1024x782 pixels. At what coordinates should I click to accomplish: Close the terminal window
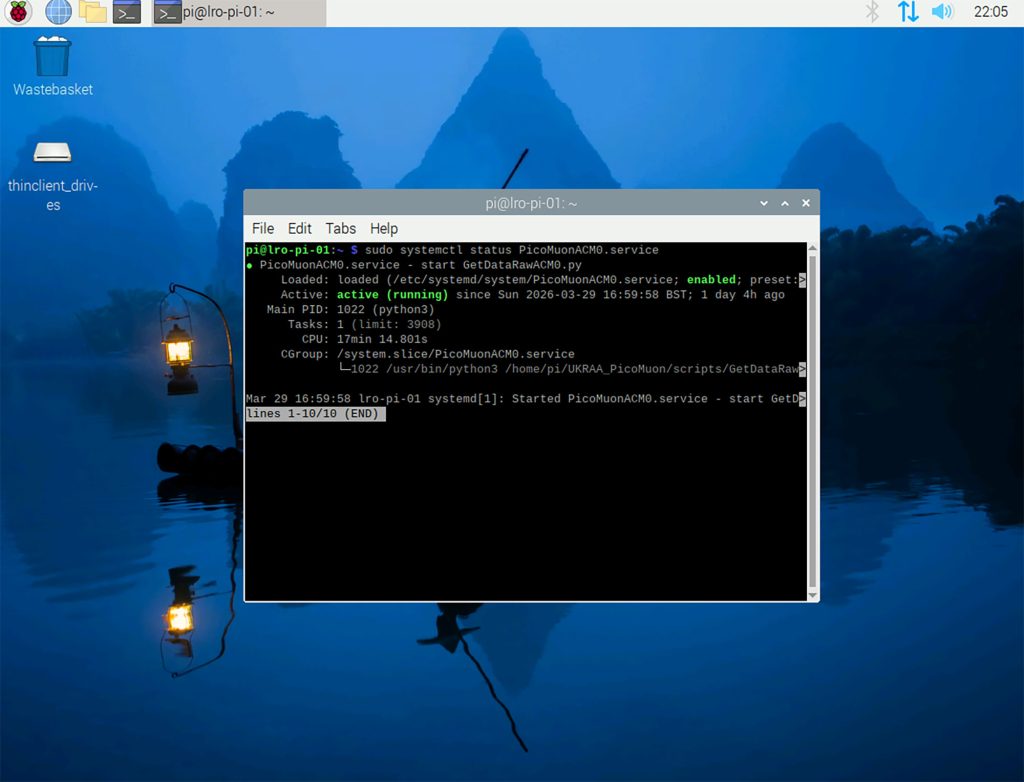pyautogui.click(x=805, y=203)
